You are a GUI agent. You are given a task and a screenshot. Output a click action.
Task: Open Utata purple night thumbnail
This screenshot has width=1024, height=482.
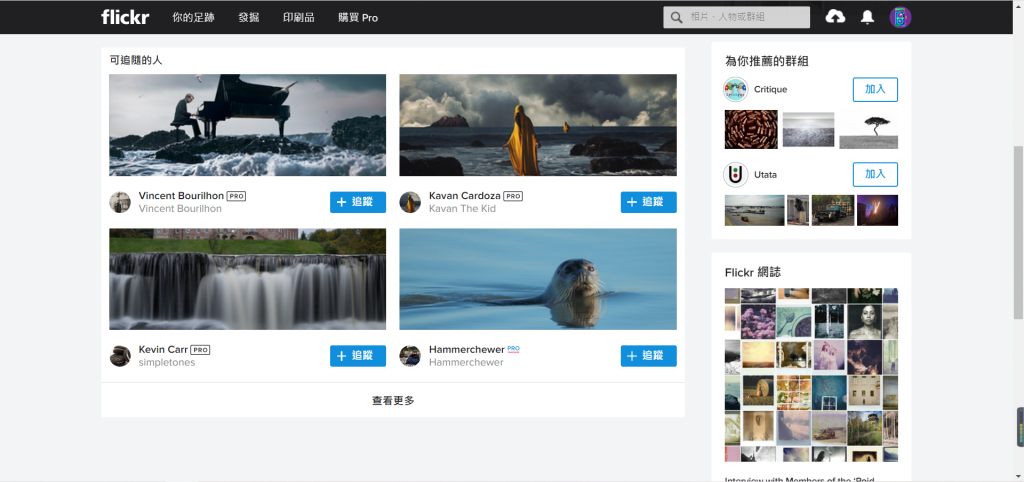tap(877, 210)
